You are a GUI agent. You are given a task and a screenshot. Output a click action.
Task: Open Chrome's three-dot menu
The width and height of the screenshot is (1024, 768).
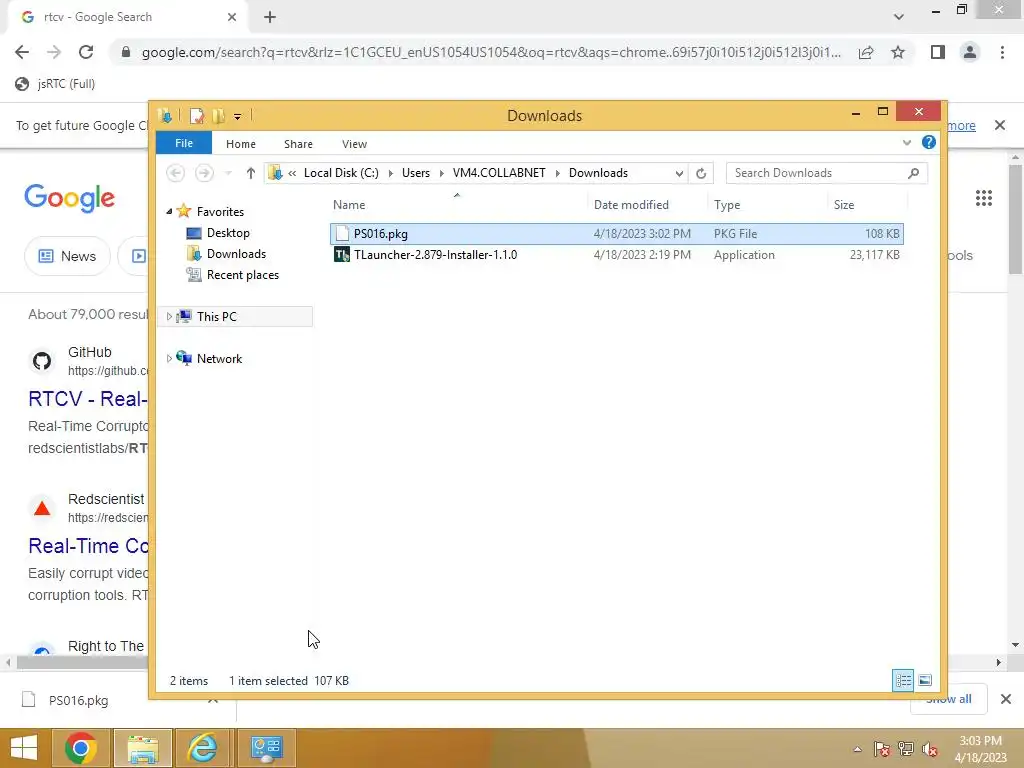1002,52
